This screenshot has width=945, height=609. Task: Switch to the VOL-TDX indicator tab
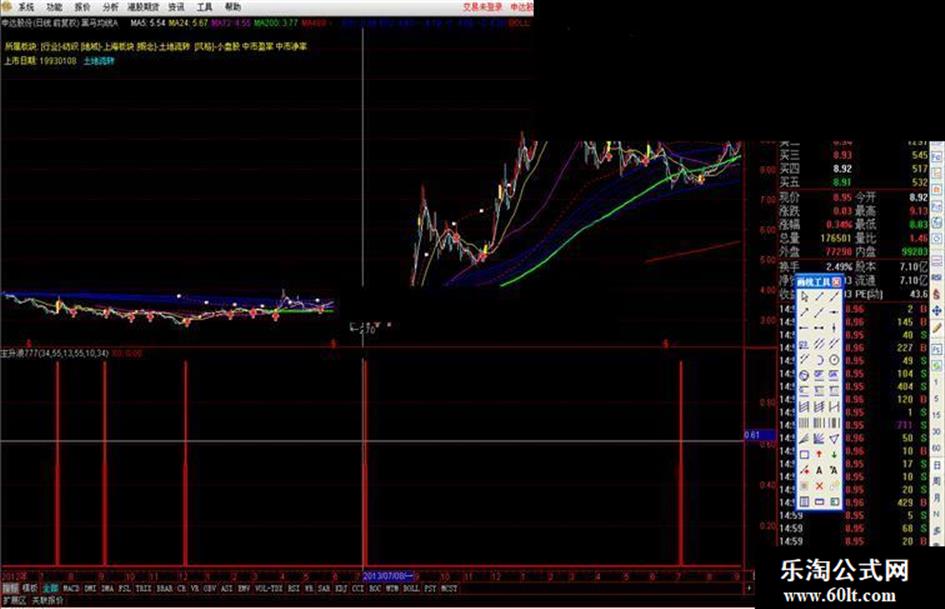269,588
